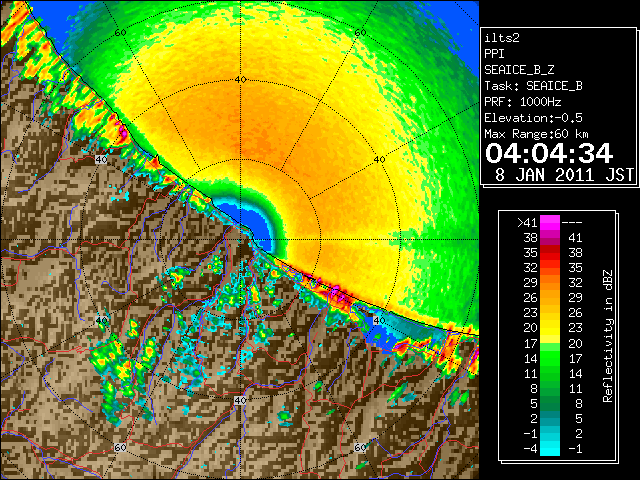Click the '60' ring label at bottom-right
640x480 pixels.
360,447
